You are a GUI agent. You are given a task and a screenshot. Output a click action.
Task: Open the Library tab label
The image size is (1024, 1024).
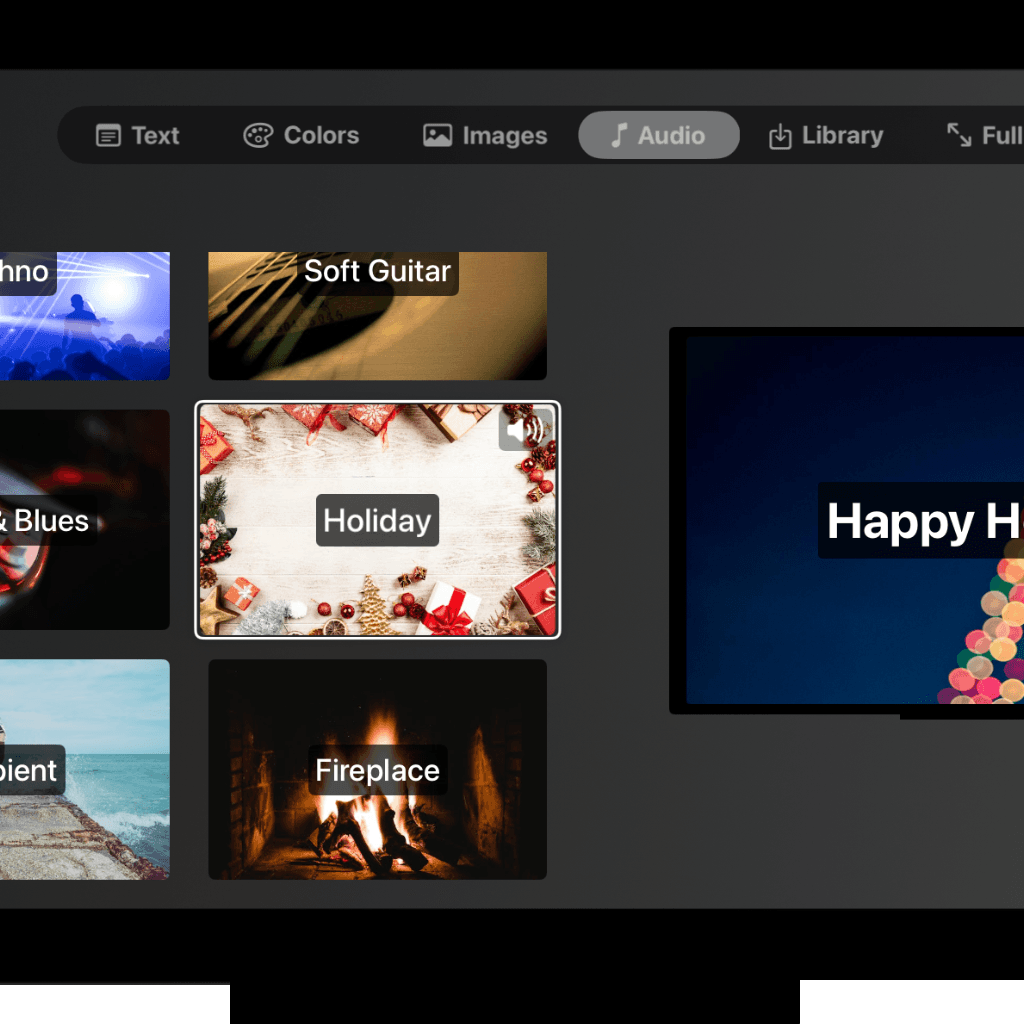click(x=842, y=136)
